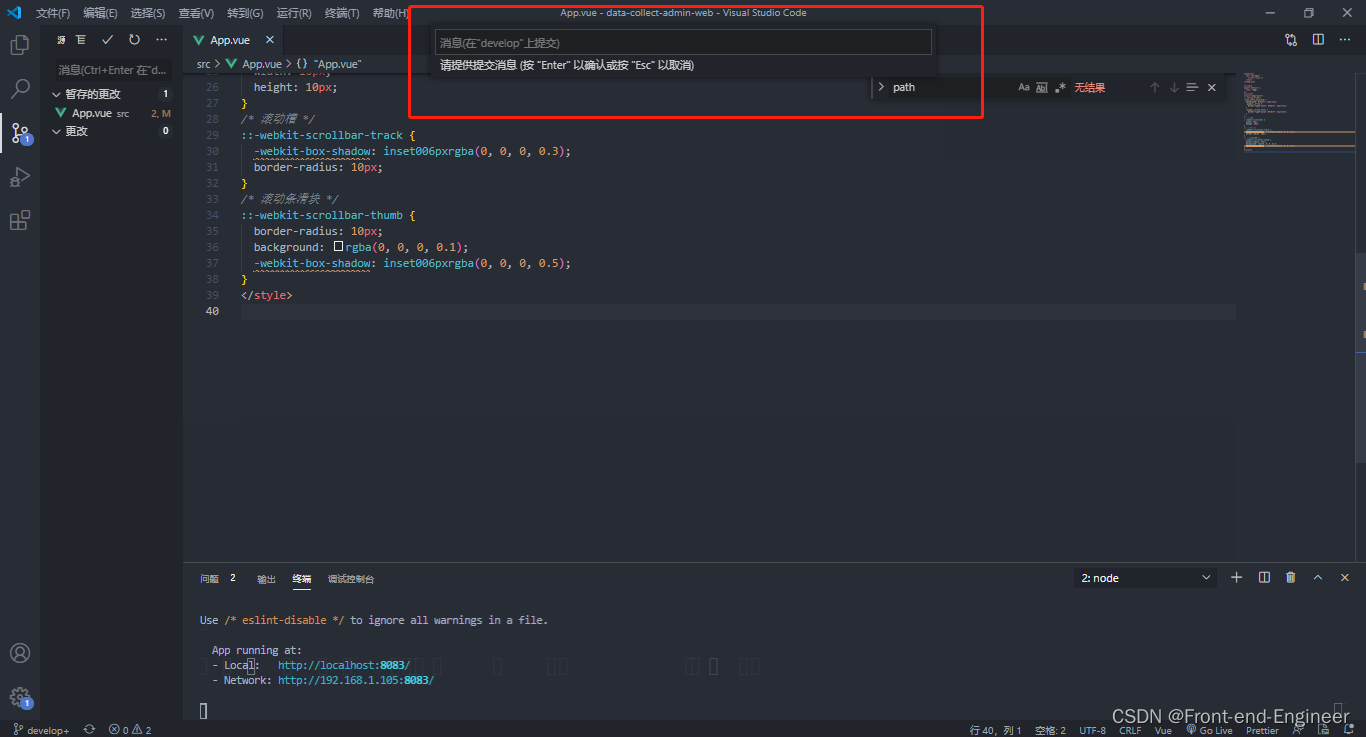Click the VS Code logo in the title bar
This screenshot has height=737, width=1366.
[15, 13]
